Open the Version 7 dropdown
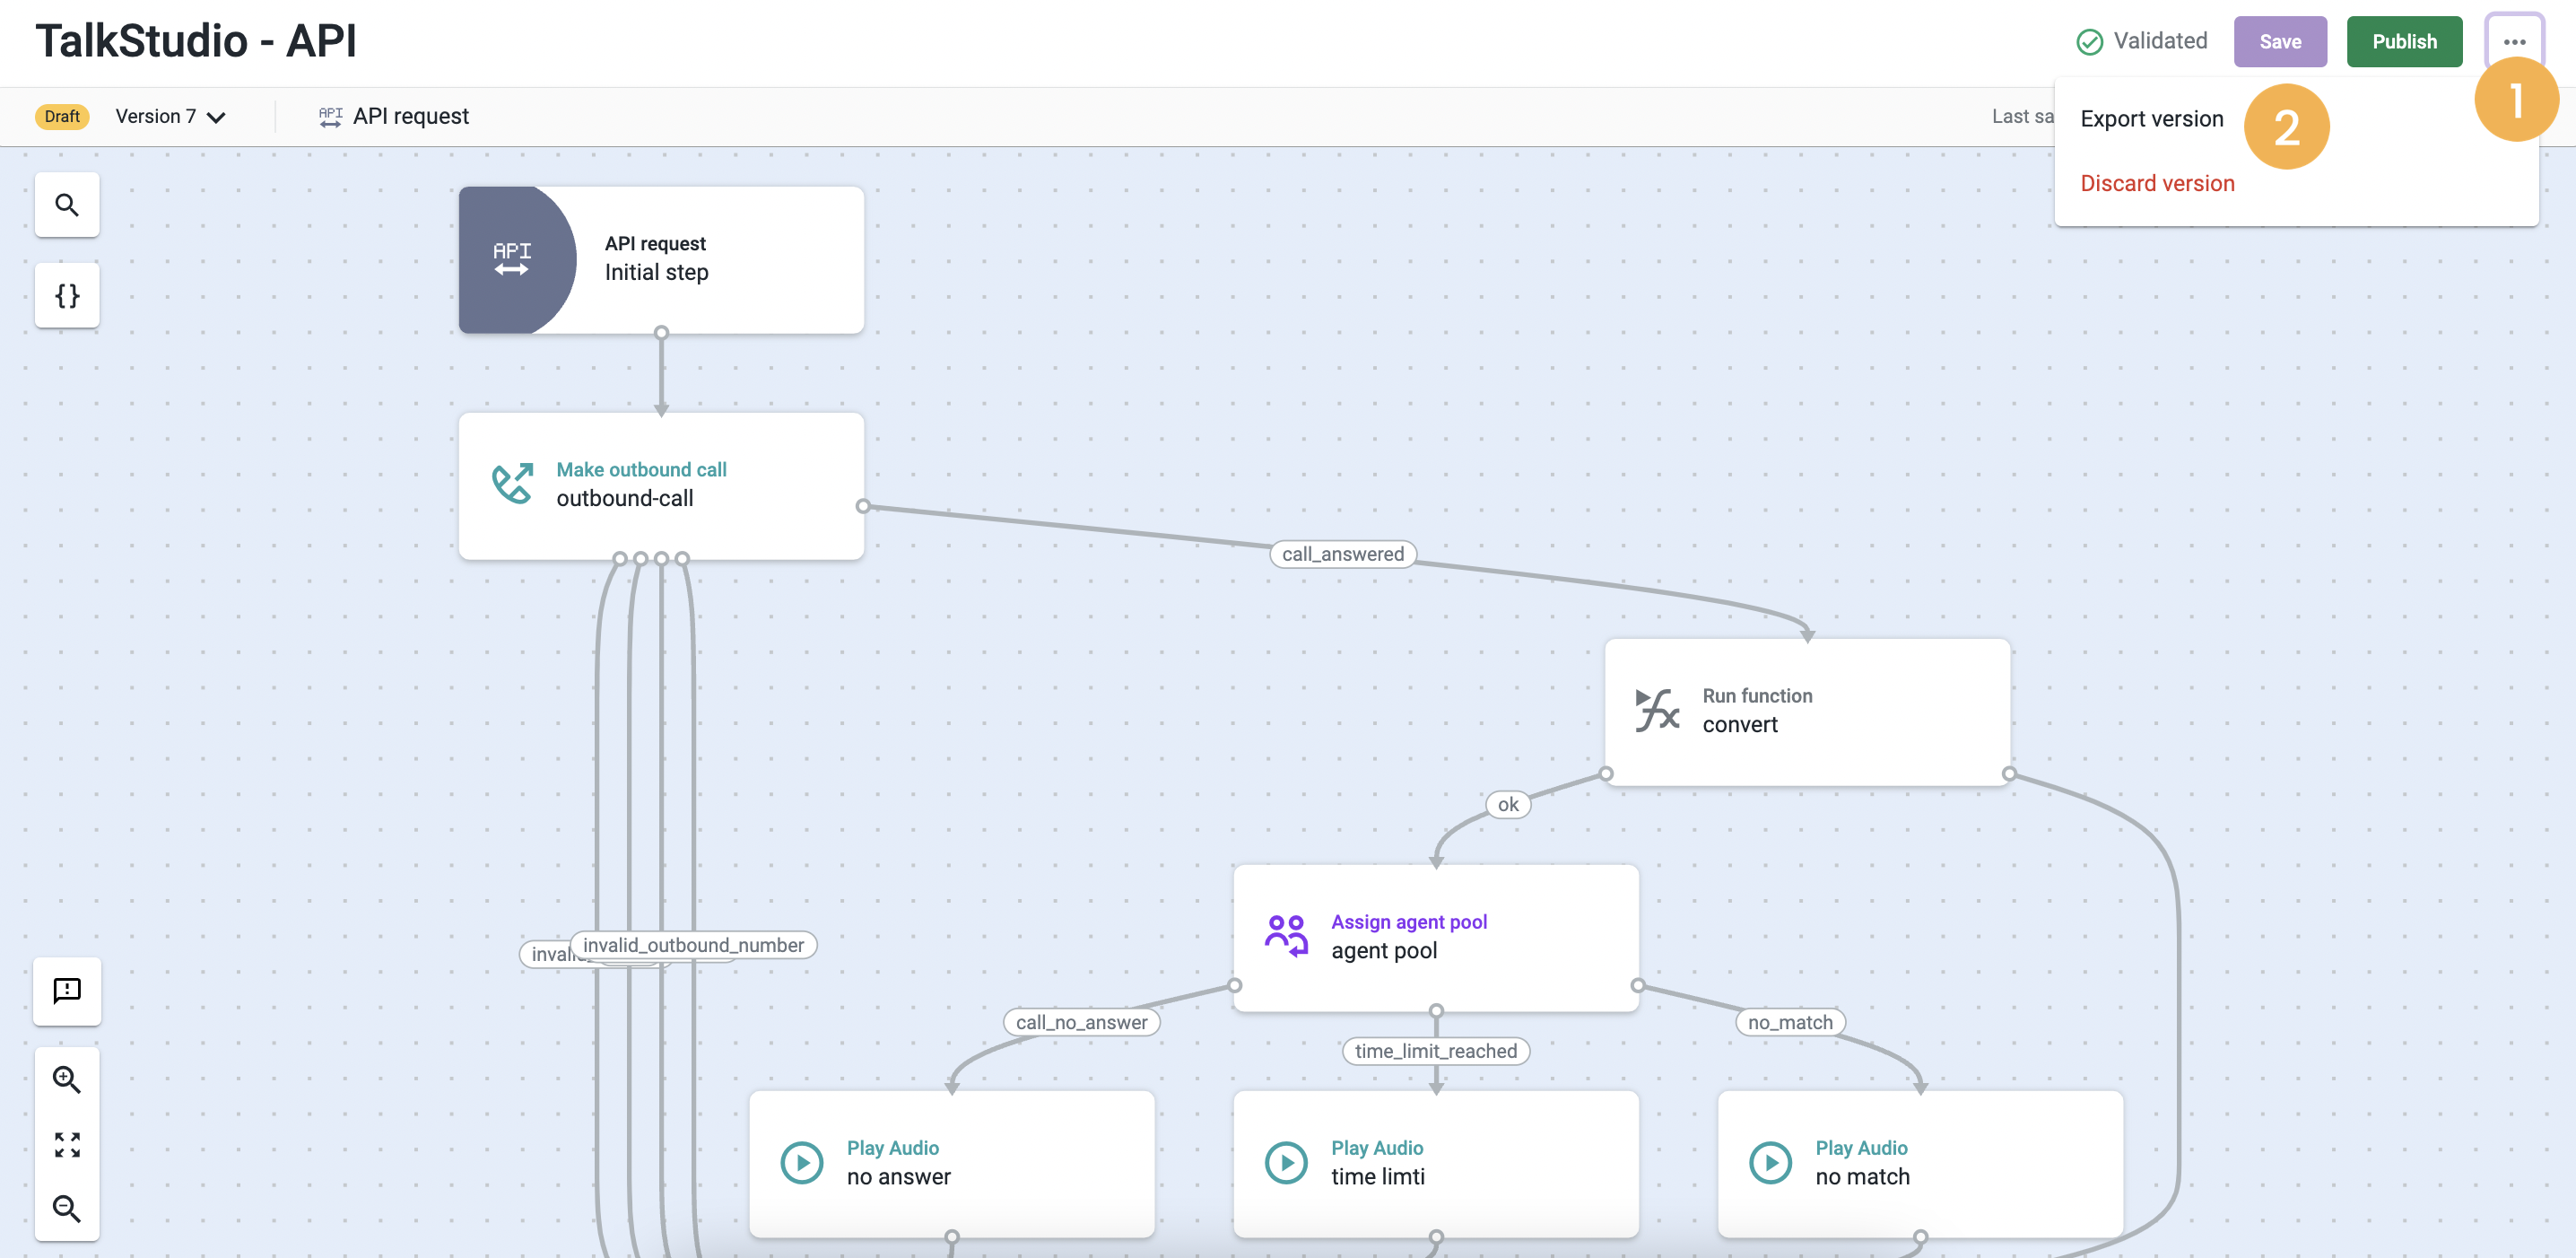This screenshot has height=1258, width=2576. [x=170, y=117]
